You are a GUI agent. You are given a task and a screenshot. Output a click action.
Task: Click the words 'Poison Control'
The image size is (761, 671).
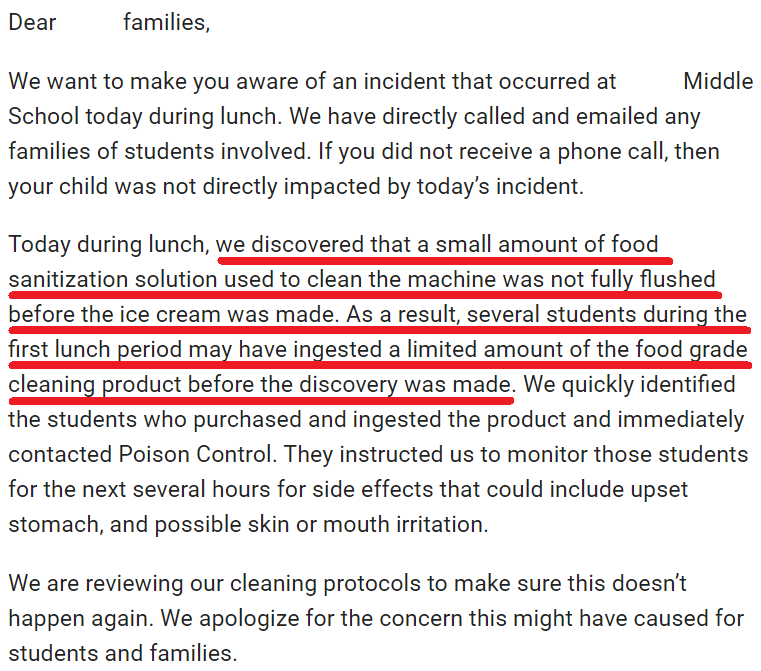tap(195, 455)
